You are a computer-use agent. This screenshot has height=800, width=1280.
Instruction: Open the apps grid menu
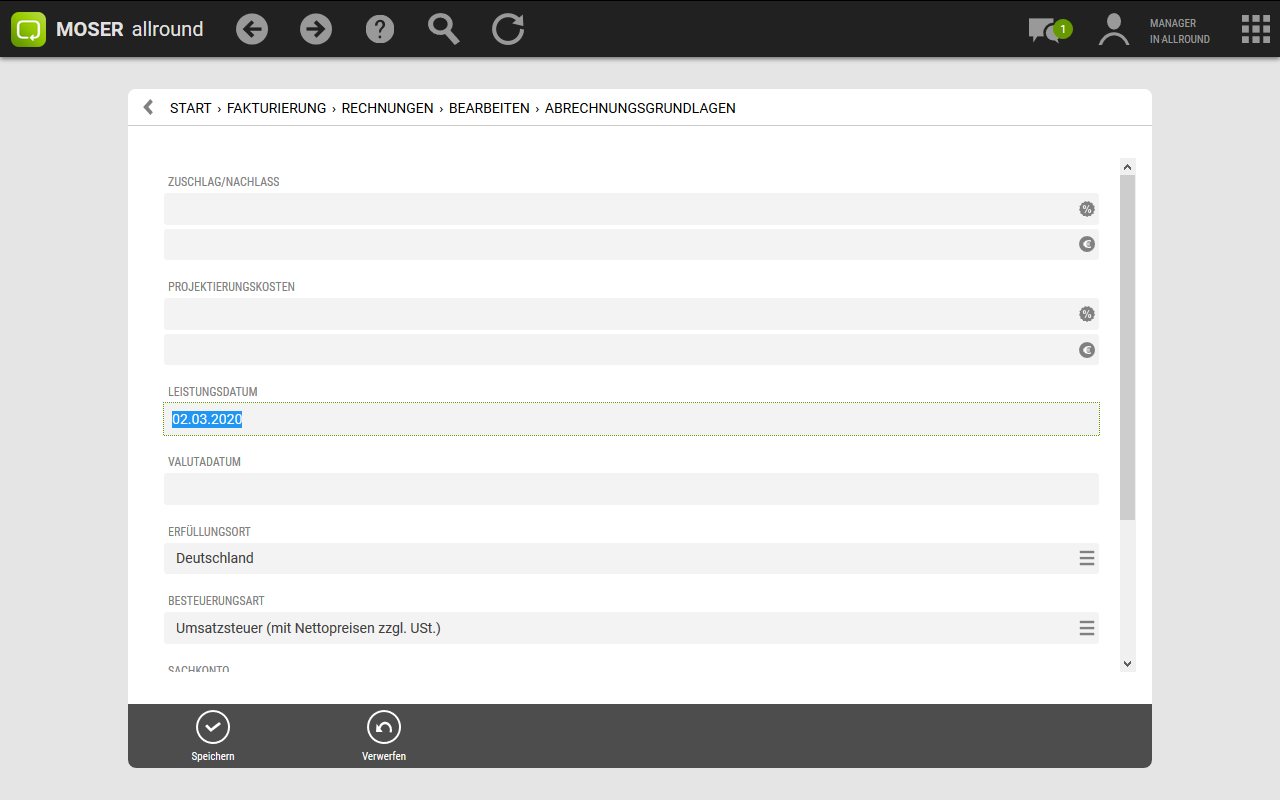tap(1255, 29)
